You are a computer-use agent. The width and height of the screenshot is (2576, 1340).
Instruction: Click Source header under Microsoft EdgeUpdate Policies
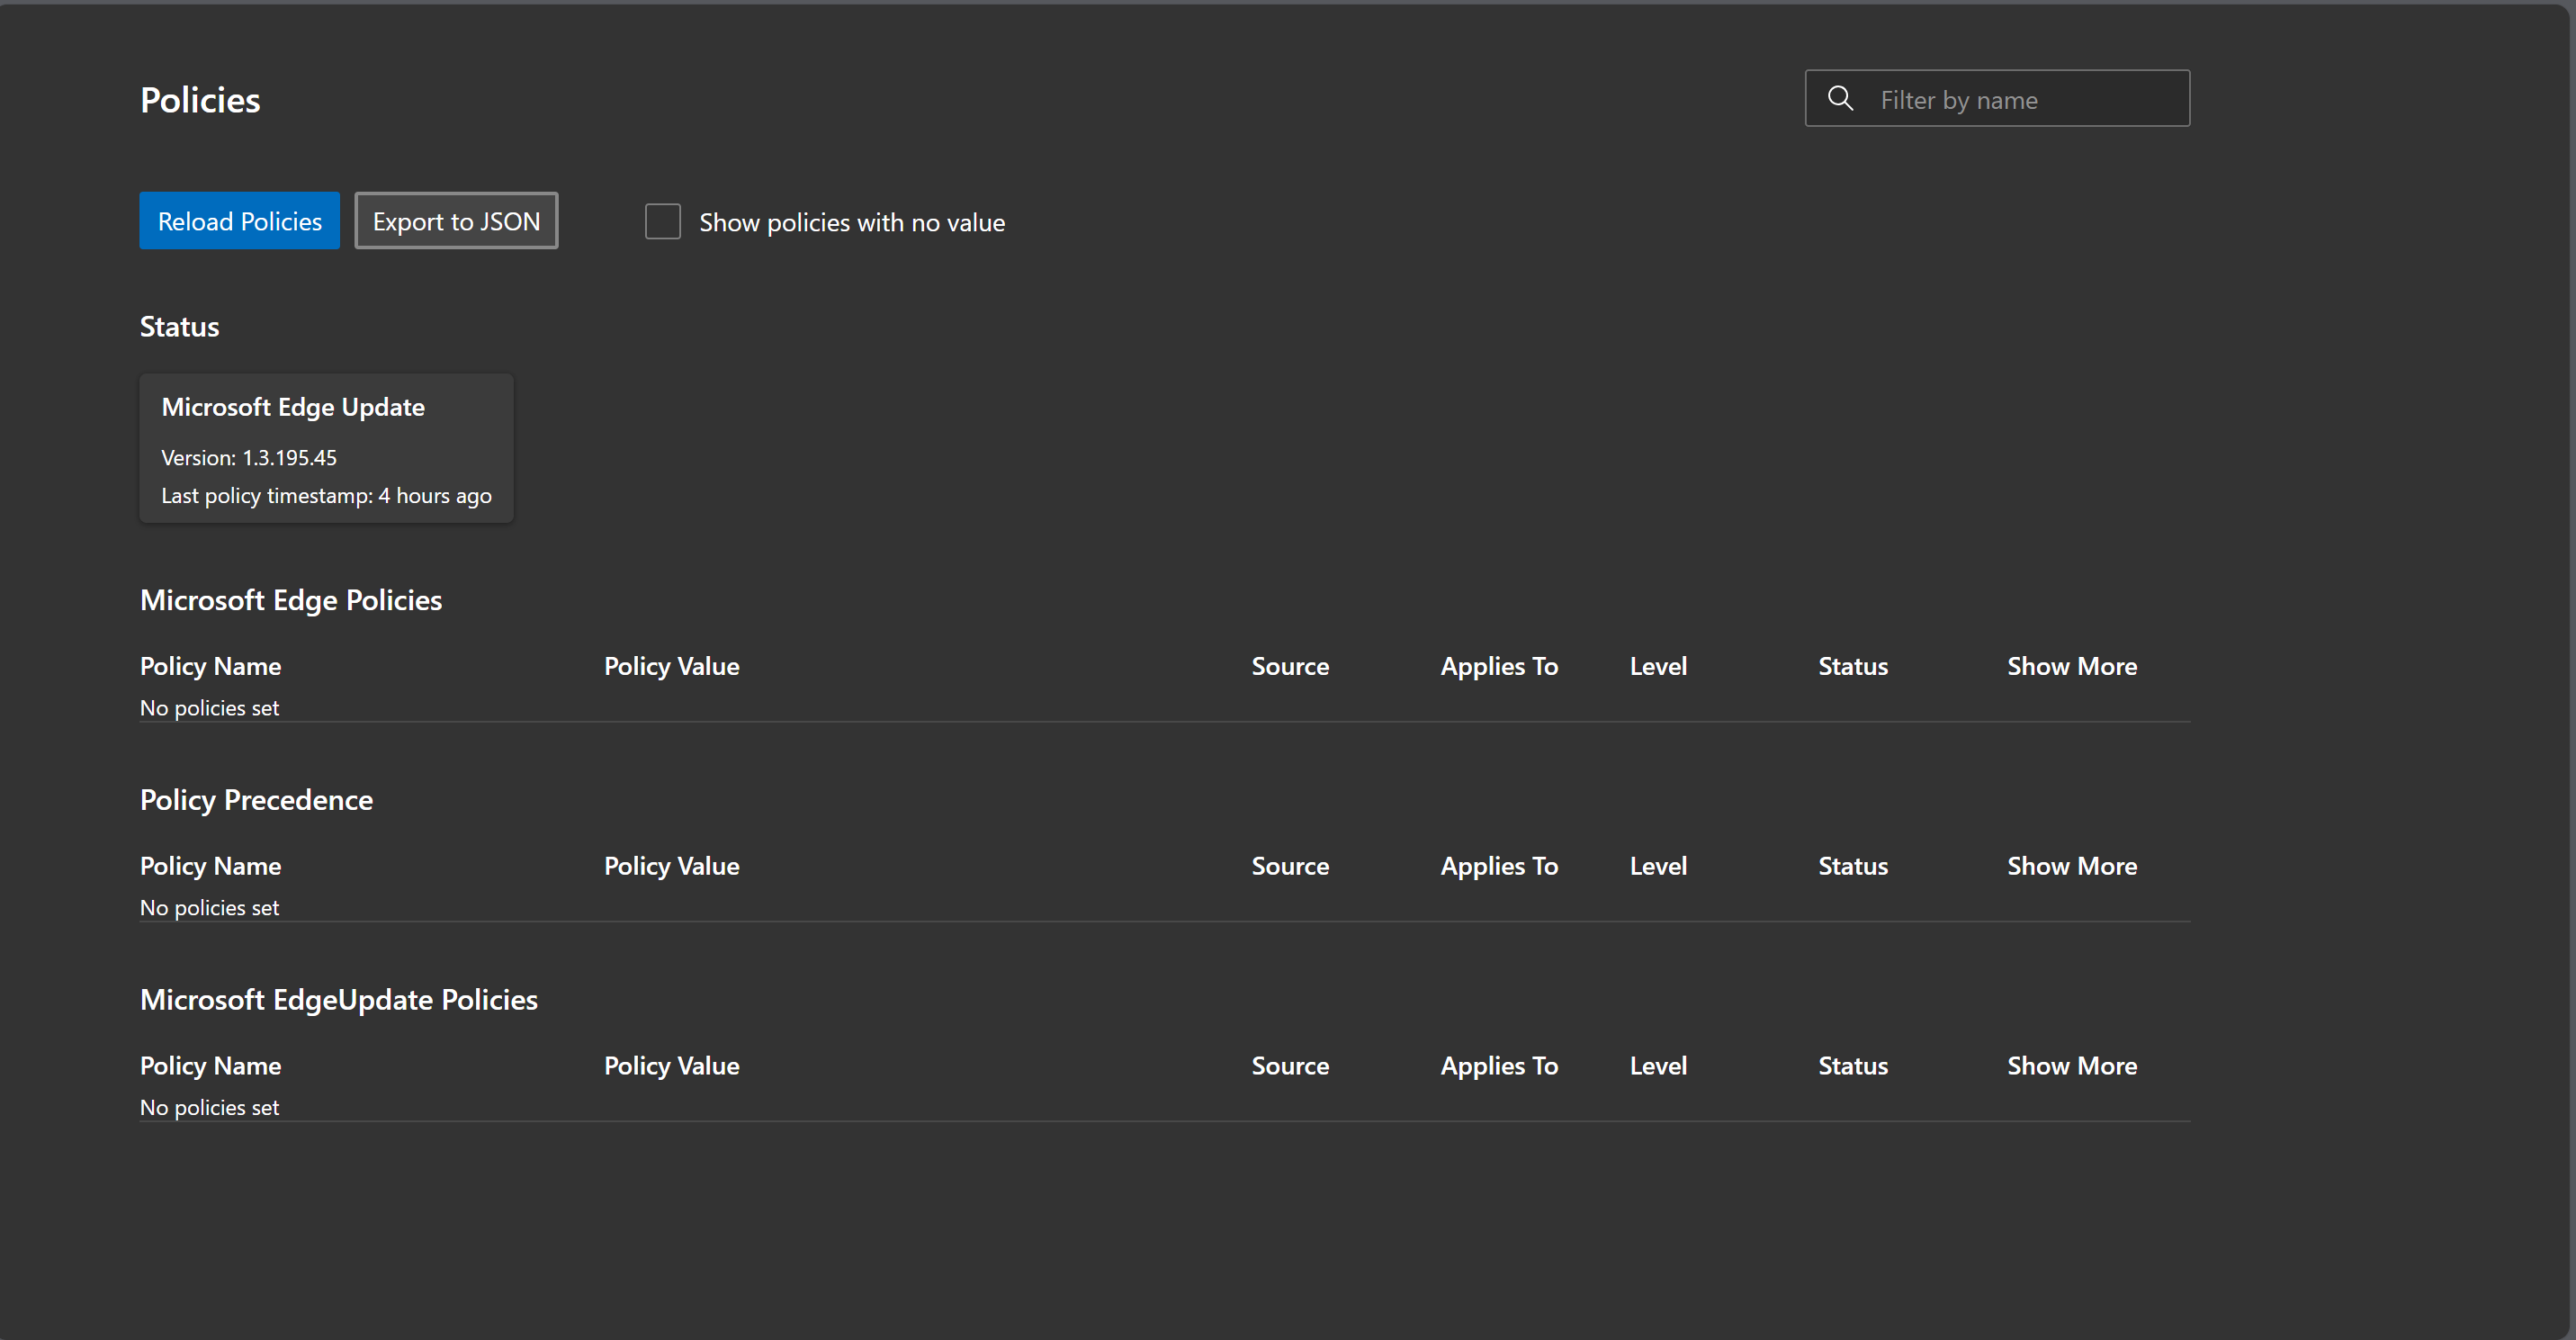(x=1289, y=1066)
